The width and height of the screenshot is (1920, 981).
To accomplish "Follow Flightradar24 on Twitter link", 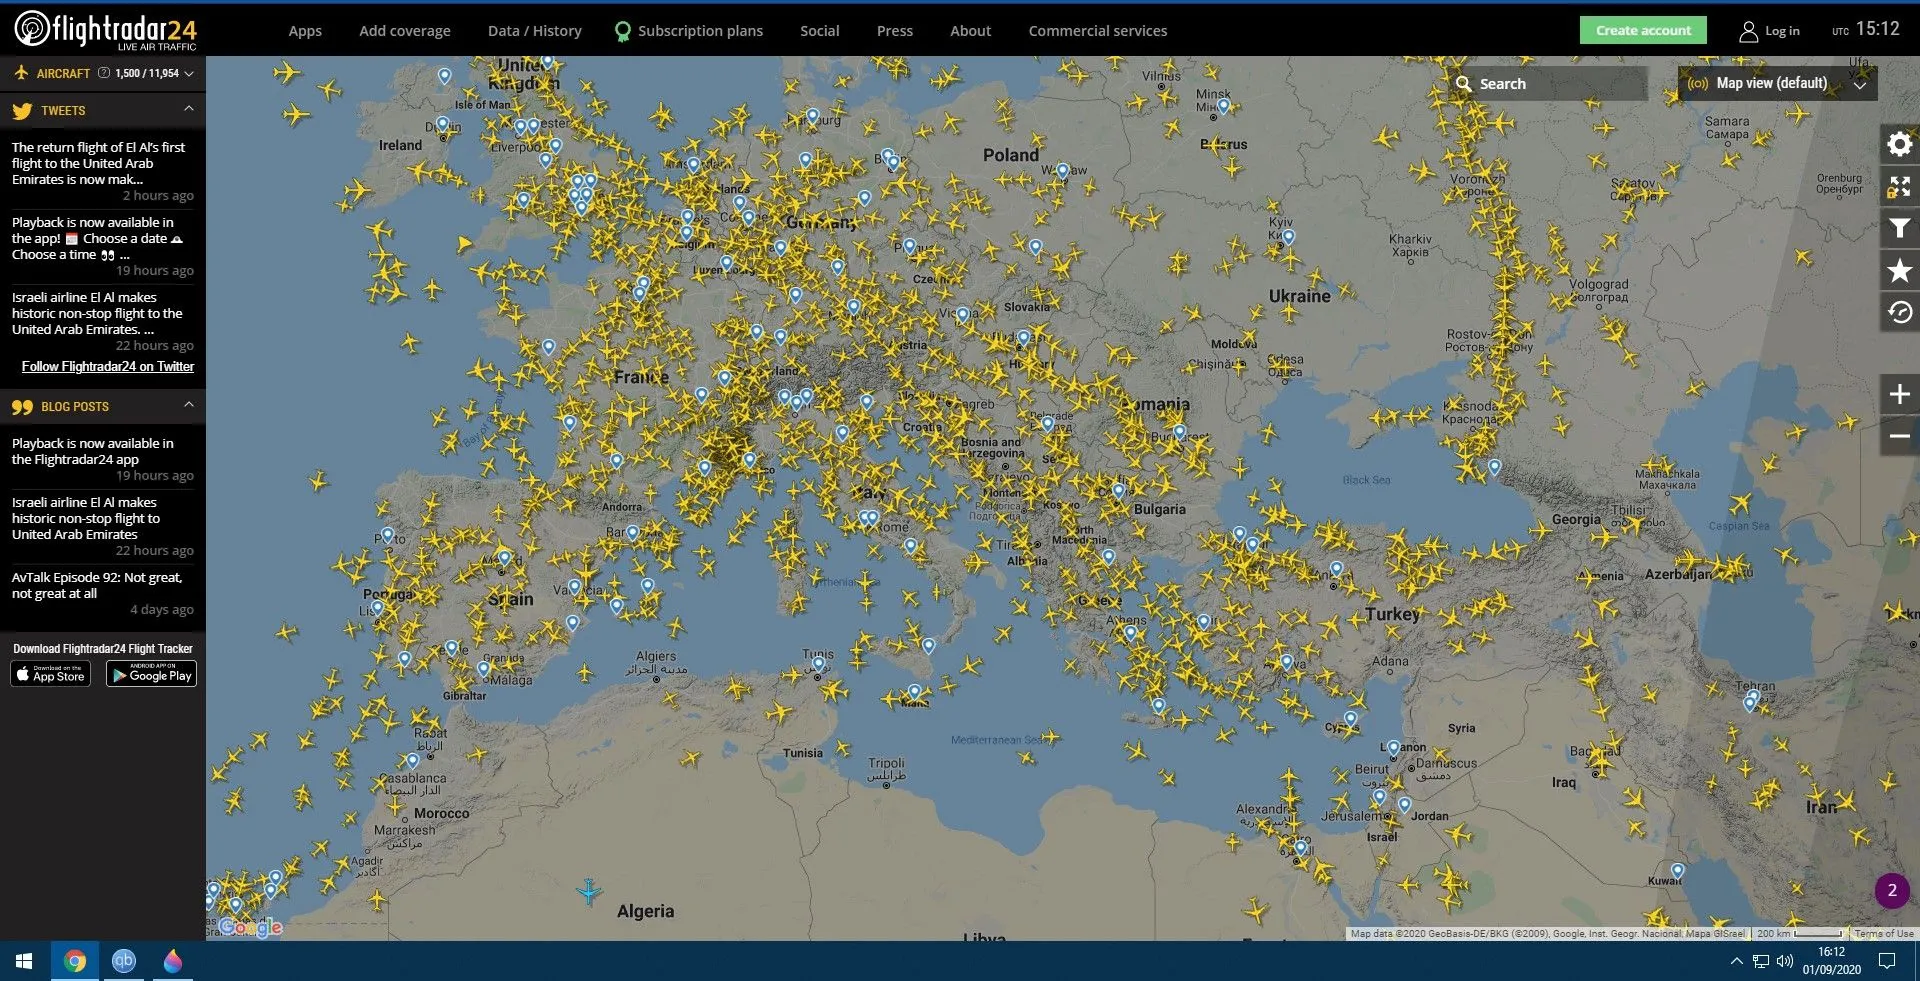I will click(x=108, y=367).
